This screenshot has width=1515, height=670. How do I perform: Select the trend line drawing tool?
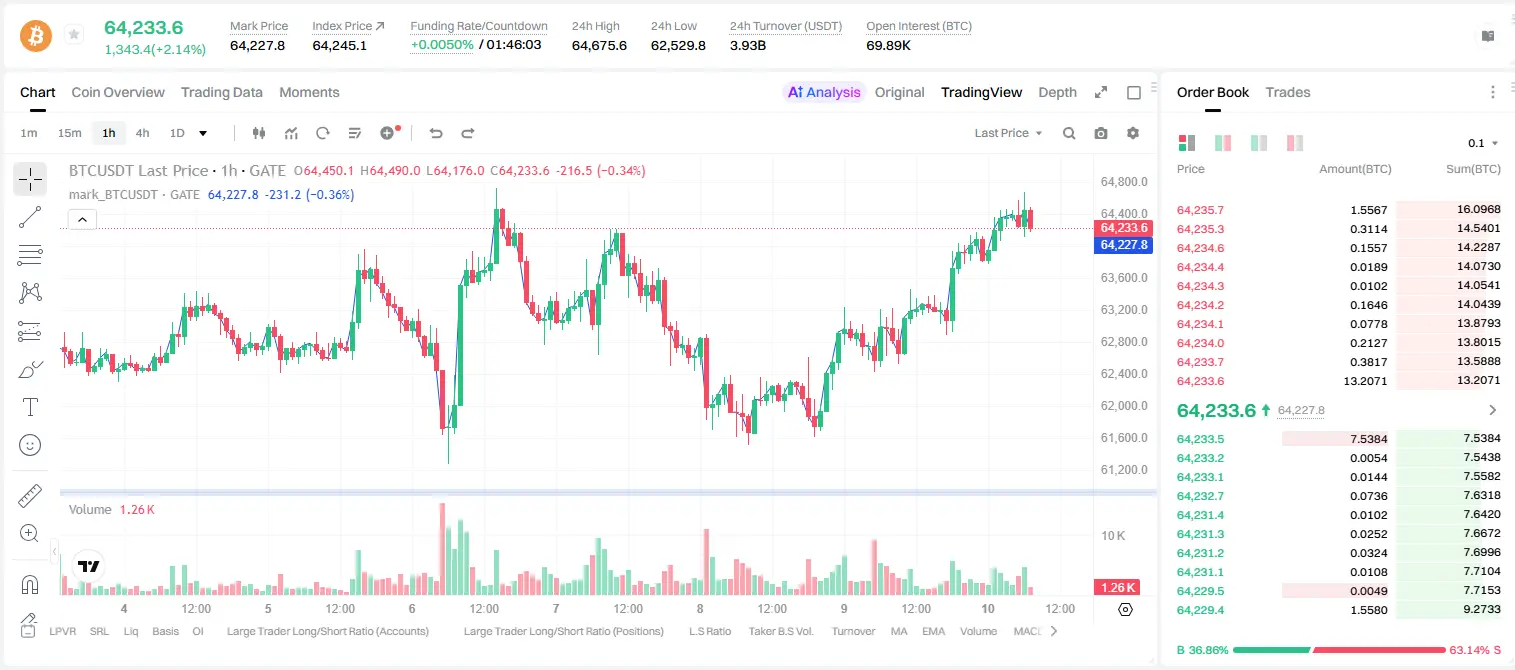30,217
